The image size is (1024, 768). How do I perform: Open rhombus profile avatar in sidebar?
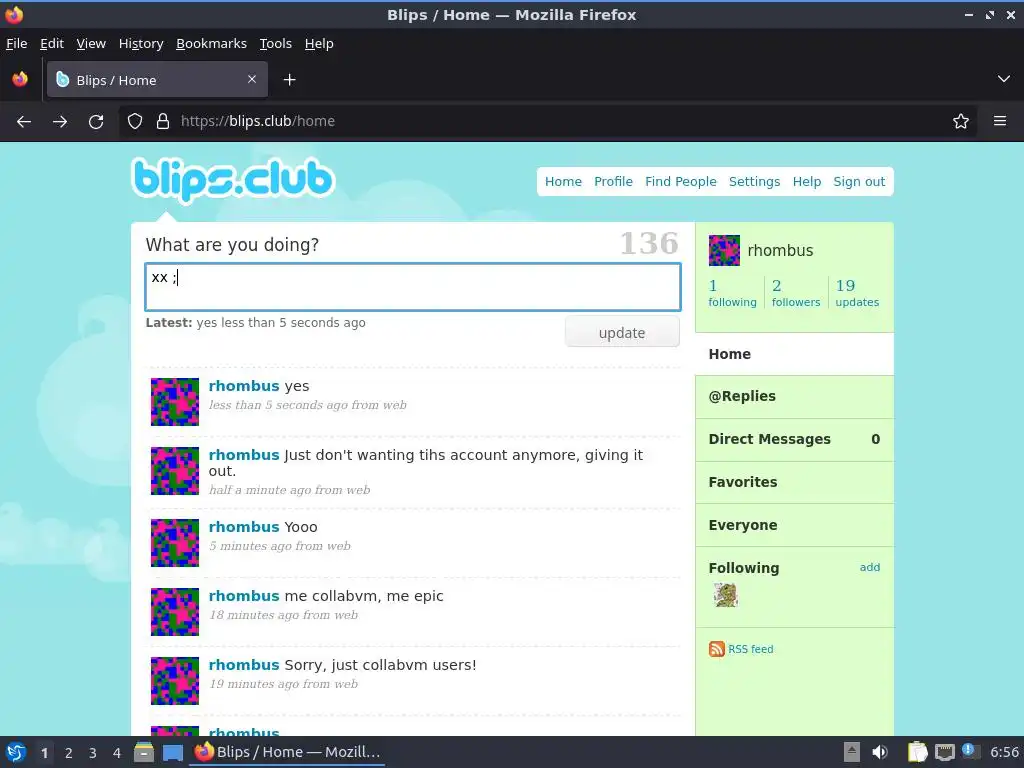point(724,250)
